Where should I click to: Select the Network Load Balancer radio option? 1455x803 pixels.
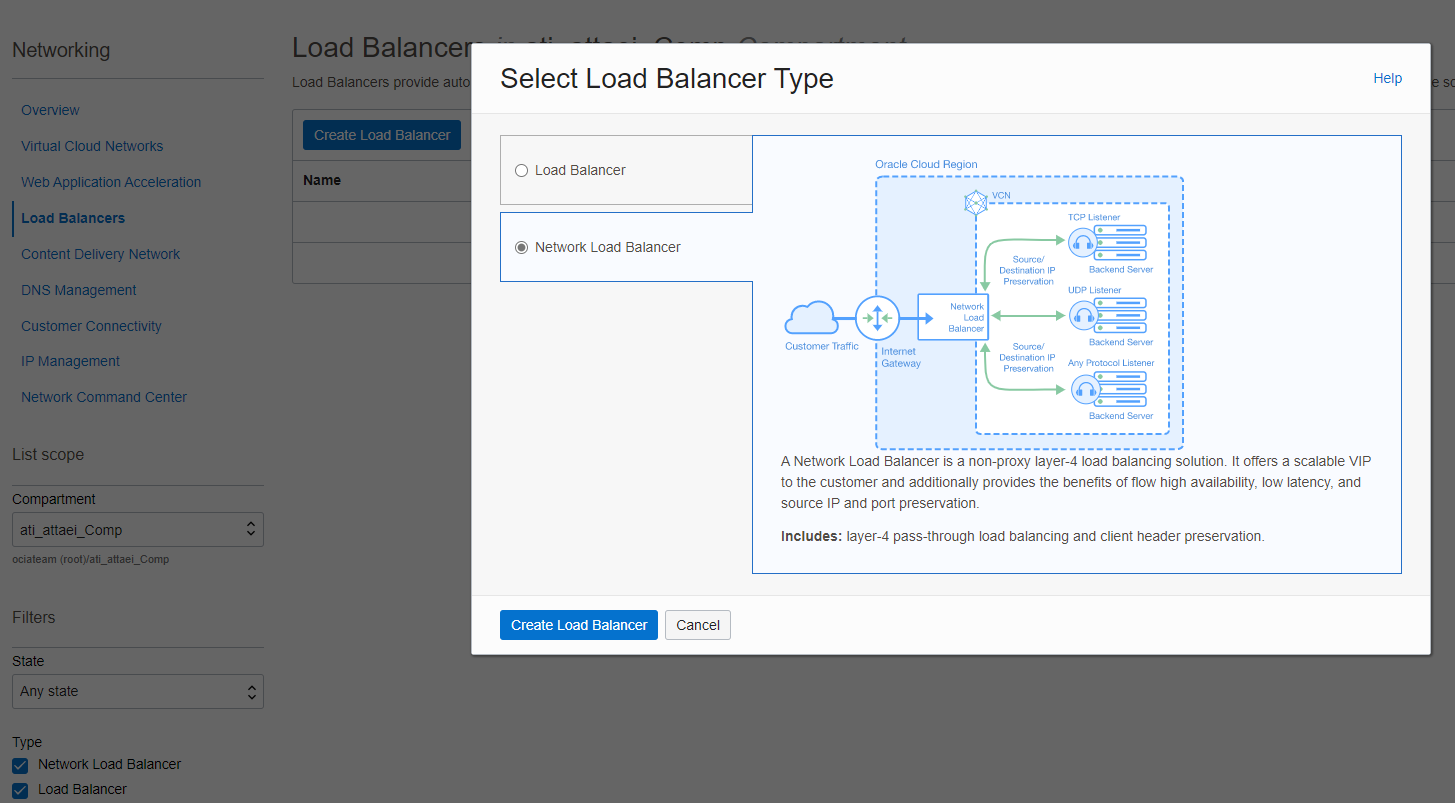click(521, 248)
